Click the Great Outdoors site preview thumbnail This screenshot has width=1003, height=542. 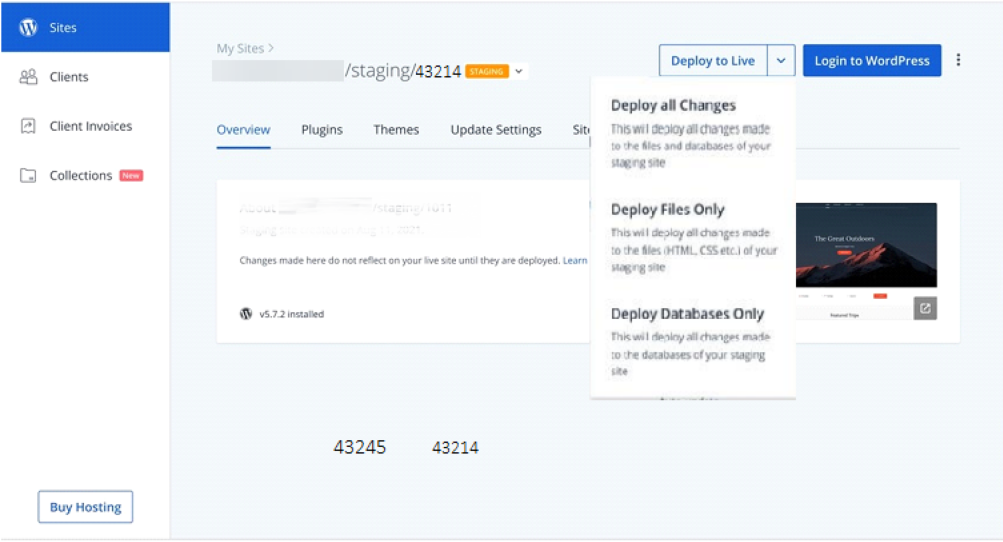coord(866,245)
